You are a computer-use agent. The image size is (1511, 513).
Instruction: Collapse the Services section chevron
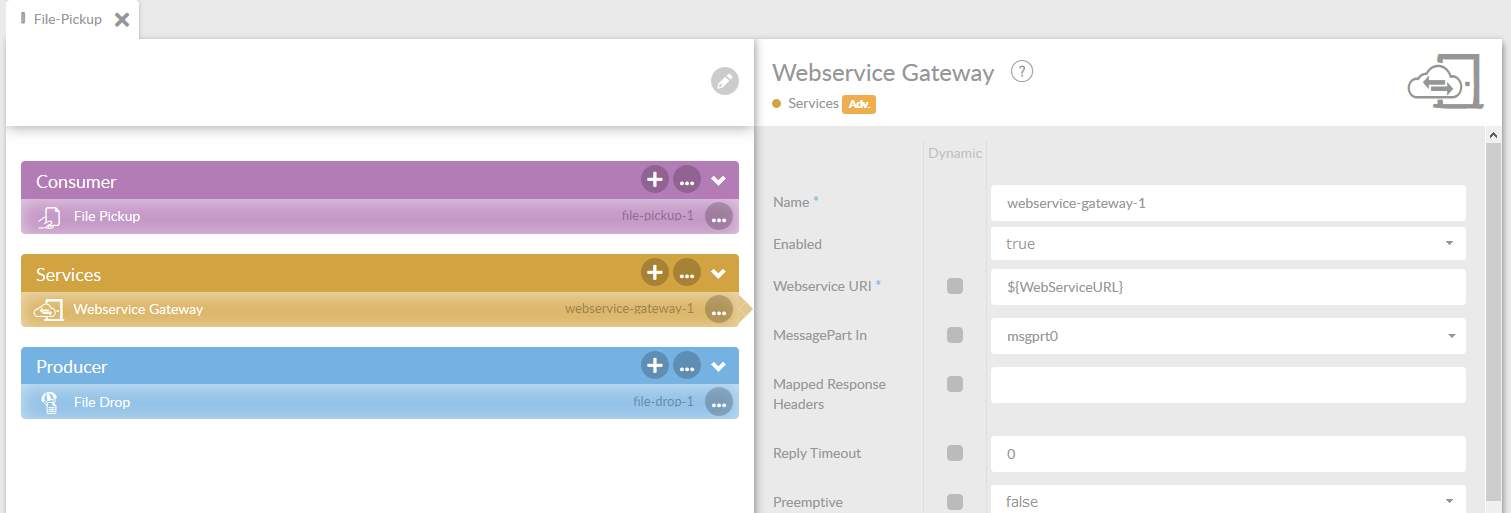[x=718, y=273]
